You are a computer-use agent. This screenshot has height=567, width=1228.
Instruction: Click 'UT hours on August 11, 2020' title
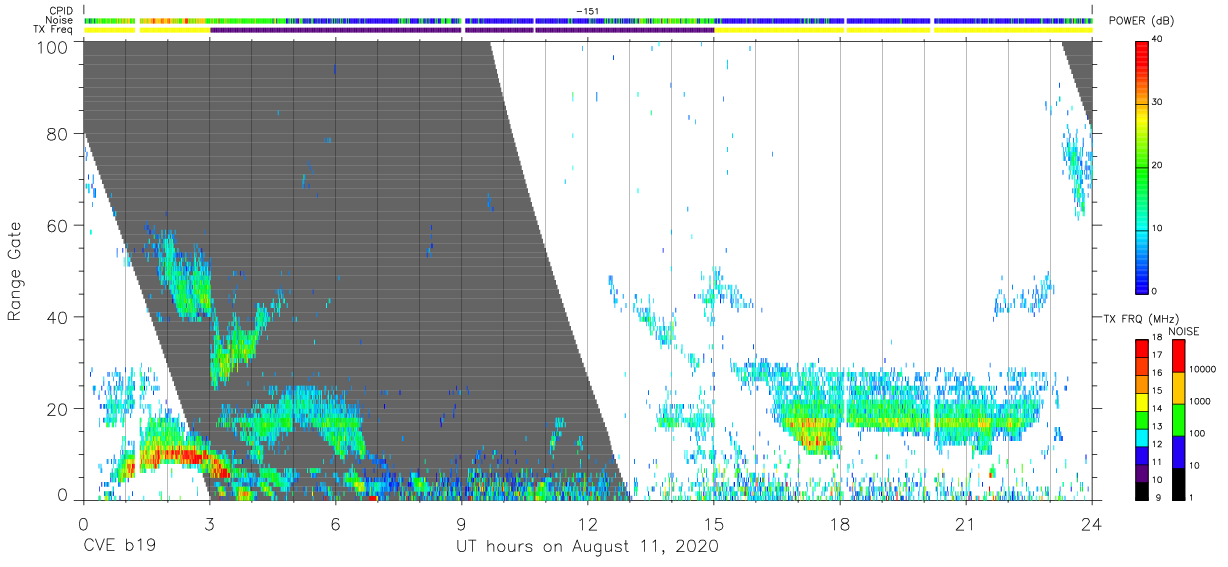pos(587,547)
